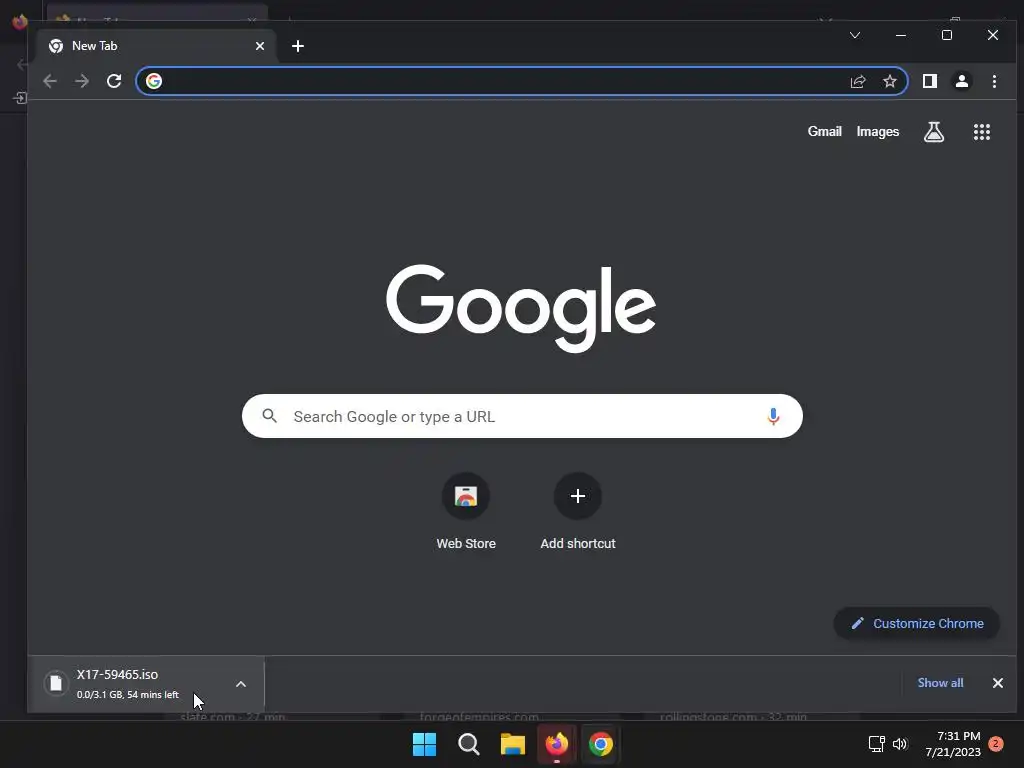The width and height of the screenshot is (1024, 768).
Task: Click back arrow in background Firefox window
Action: click(22, 64)
